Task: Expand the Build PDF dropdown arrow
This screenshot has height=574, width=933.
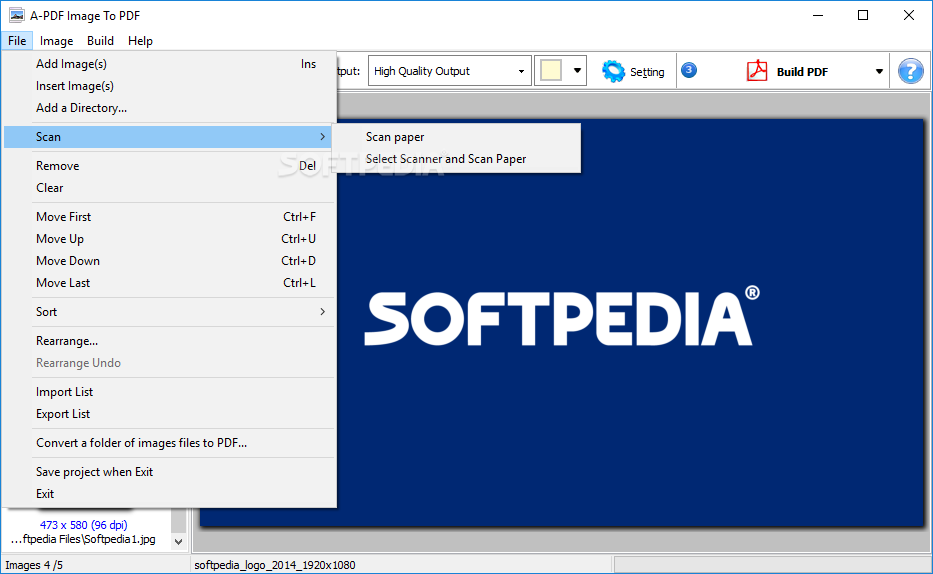Action: 879,71
